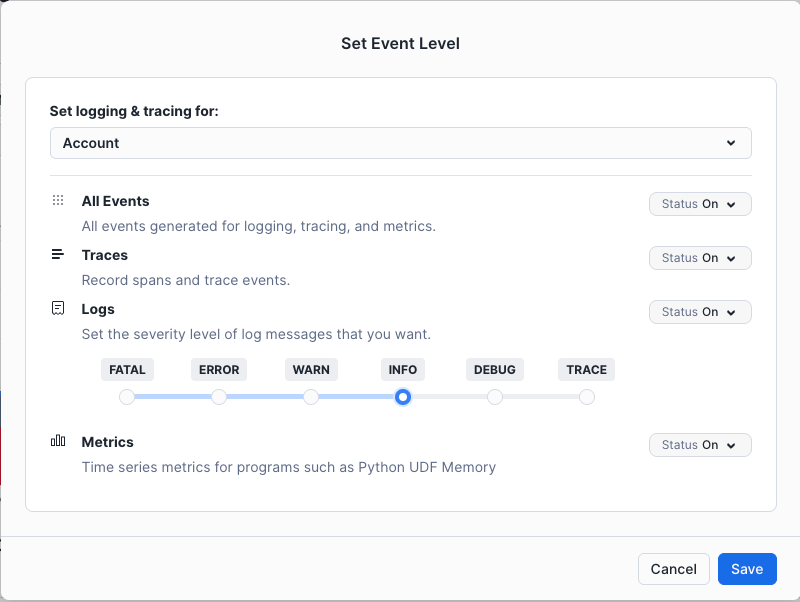Pick the DEBUG severity label
Image resolution: width=800 pixels, height=602 pixels.
pyautogui.click(x=495, y=370)
